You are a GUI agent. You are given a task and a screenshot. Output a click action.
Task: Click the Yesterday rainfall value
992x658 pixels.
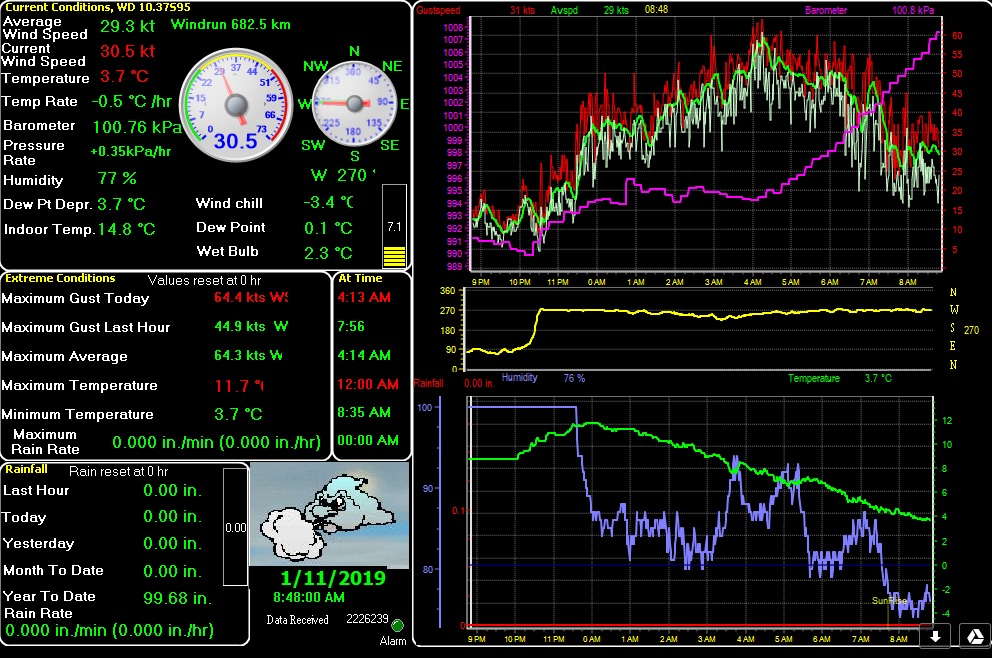coord(172,544)
